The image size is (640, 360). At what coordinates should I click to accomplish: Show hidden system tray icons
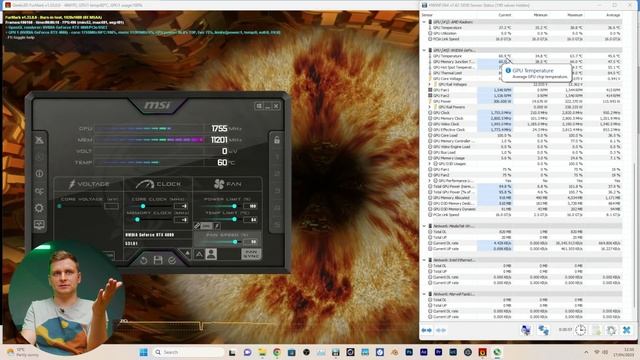[x=587, y=352]
